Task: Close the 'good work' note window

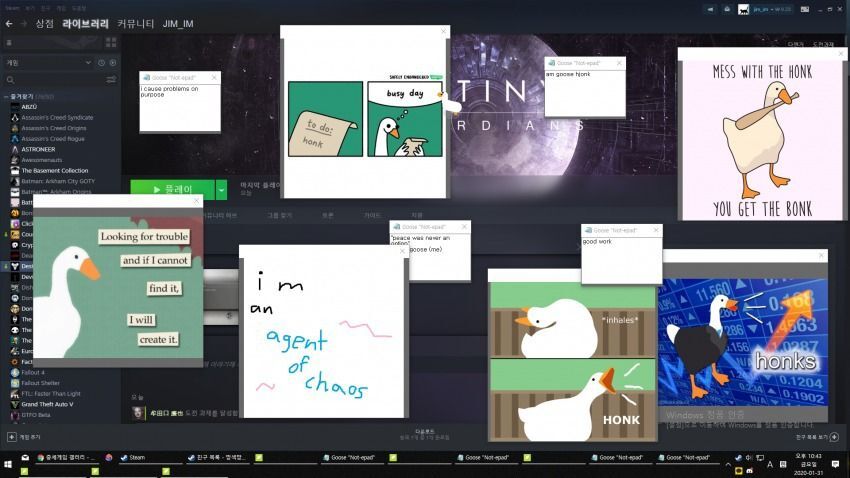Action: [x=656, y=230]
